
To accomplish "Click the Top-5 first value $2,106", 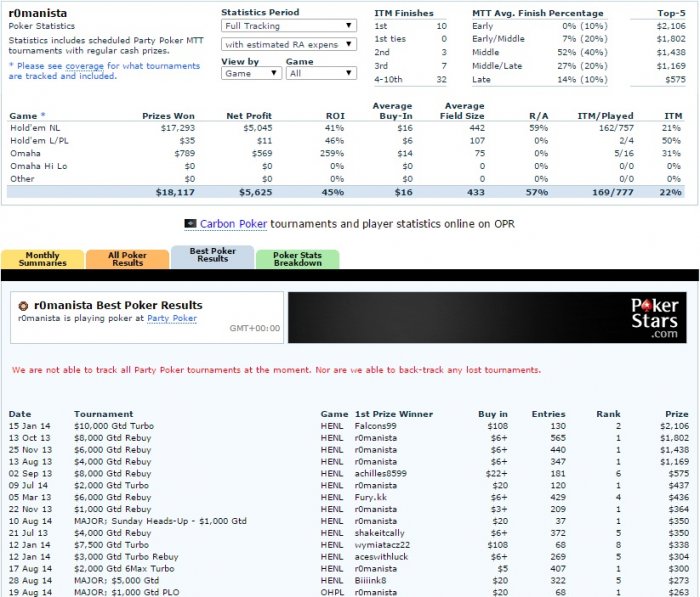I will [x=671, y=26].
